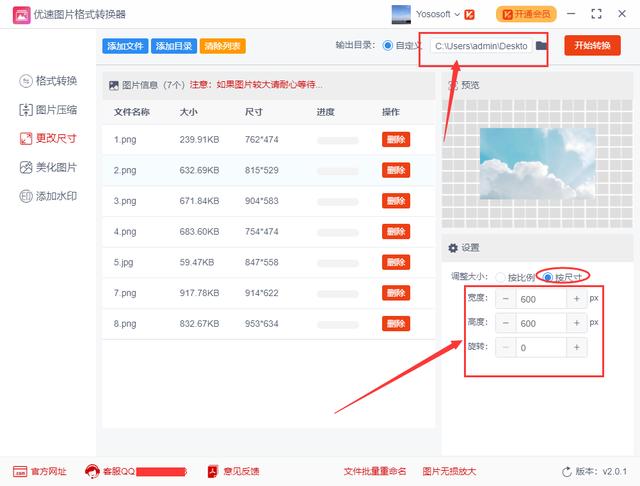Open the 美化图片 sidebar tool
The height and width of the screenshot is (486, 640).
pos(48,168)
